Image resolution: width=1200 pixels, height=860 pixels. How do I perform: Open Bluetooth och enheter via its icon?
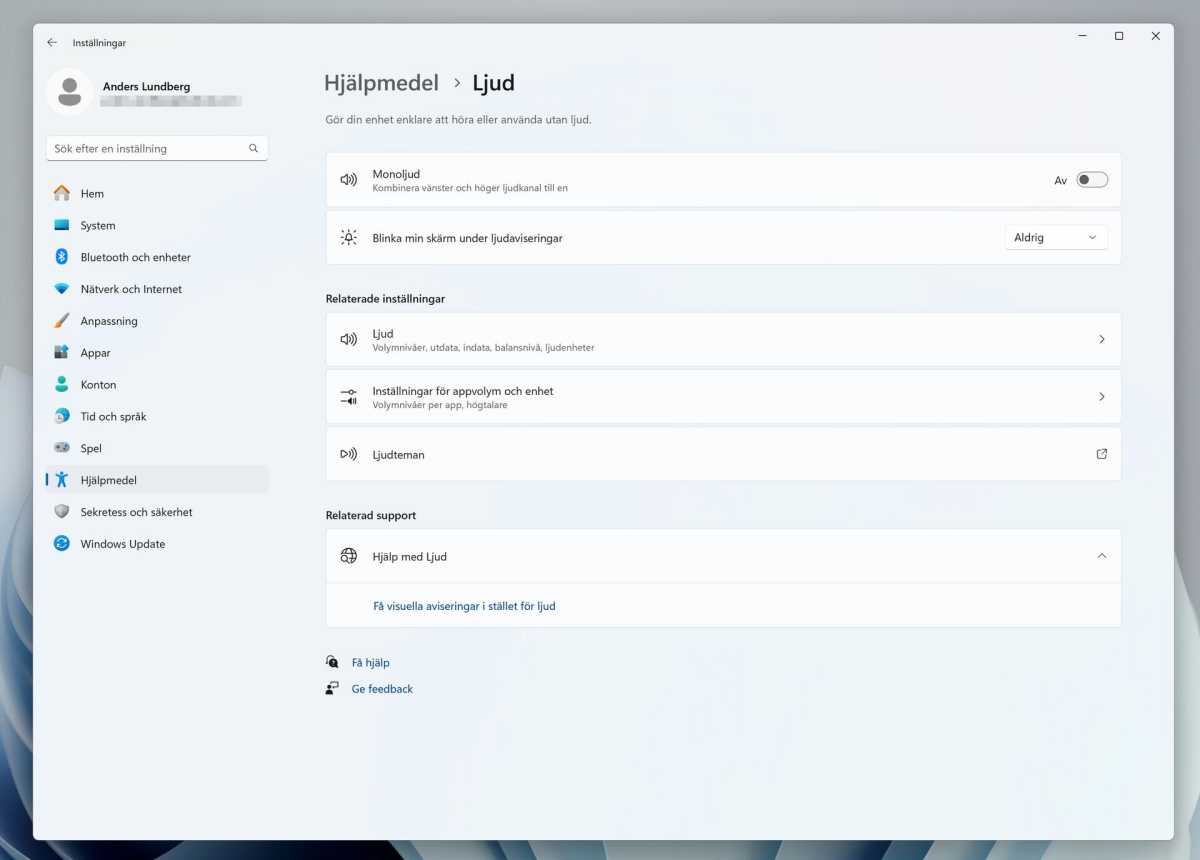[62, 257]
